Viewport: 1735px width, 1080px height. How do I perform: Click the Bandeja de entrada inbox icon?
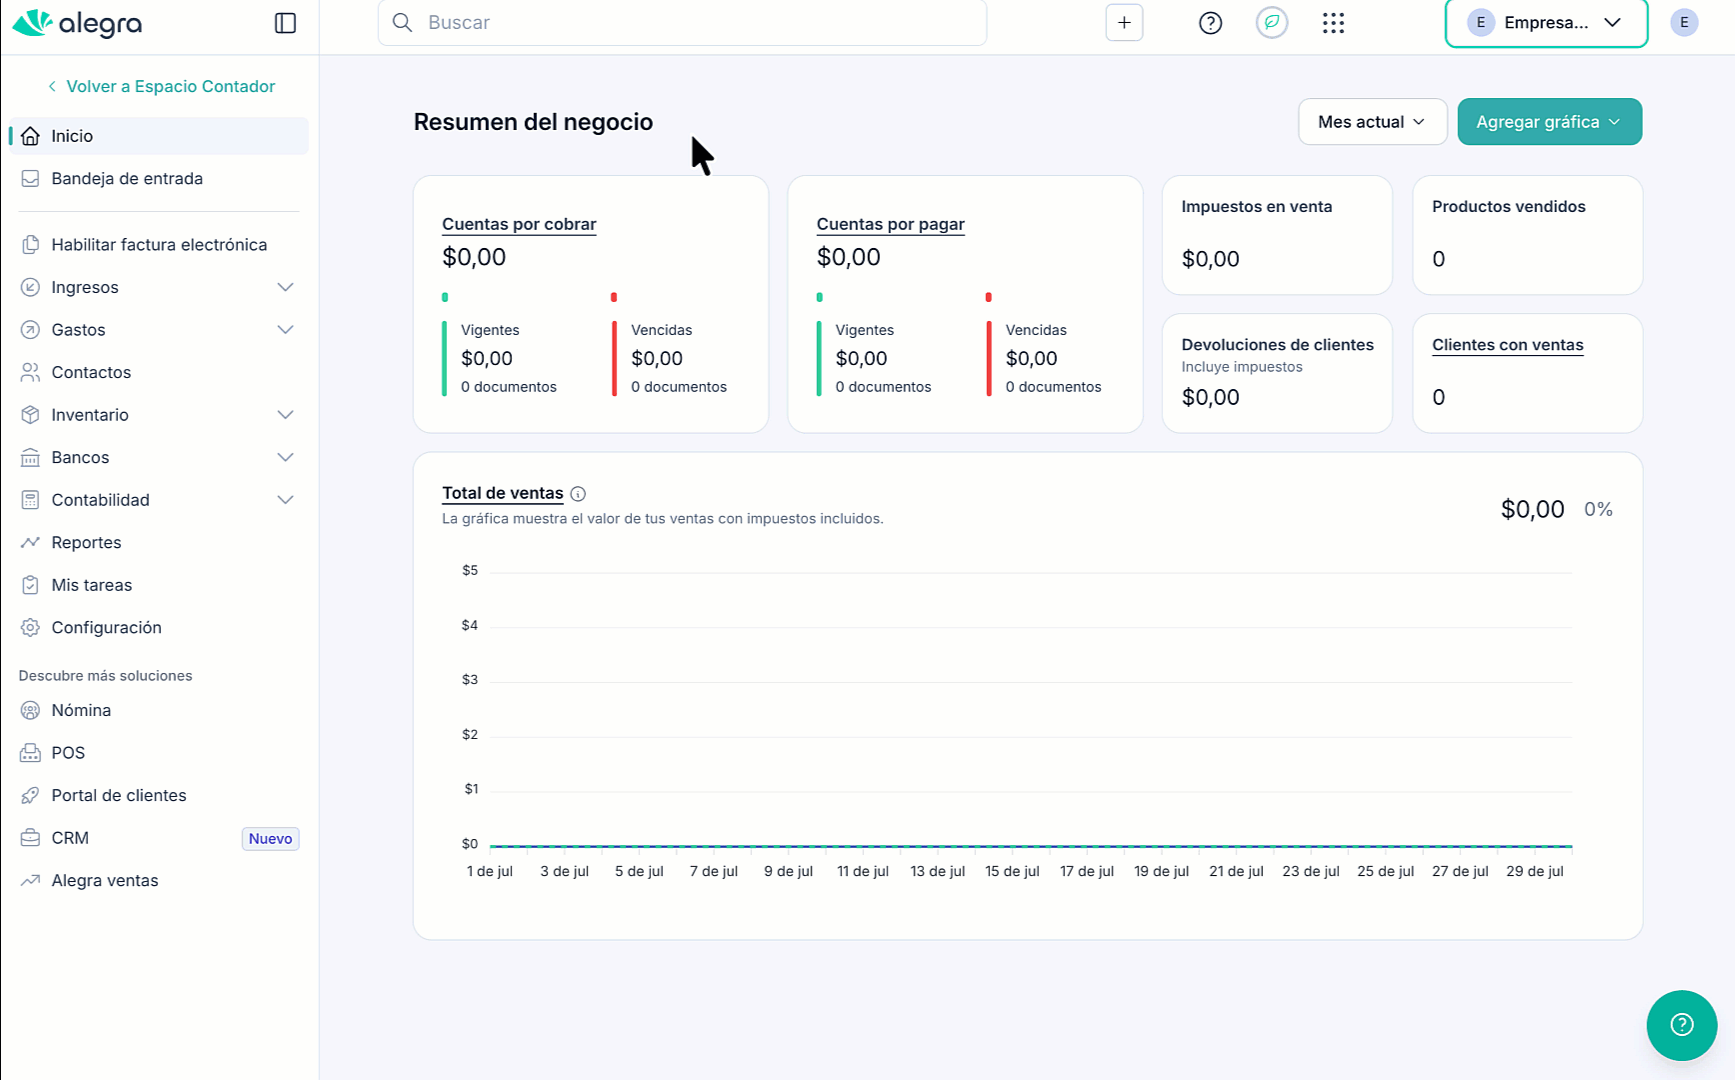tap(31, 178)
